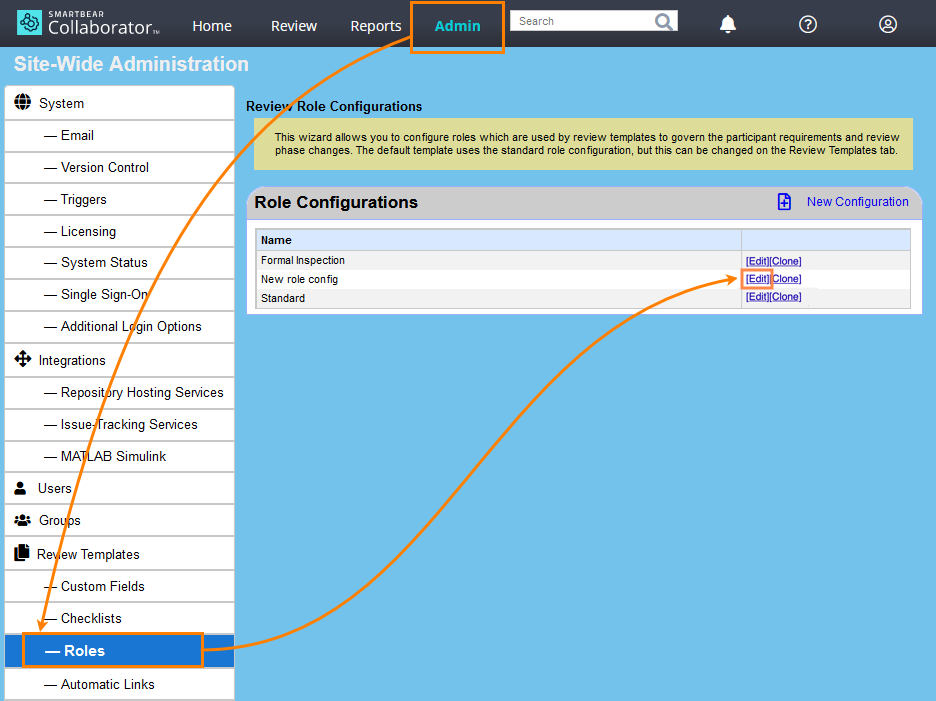
Task: Click the Review Templates stacked-pages icon
Action: (x=22, y=553)
